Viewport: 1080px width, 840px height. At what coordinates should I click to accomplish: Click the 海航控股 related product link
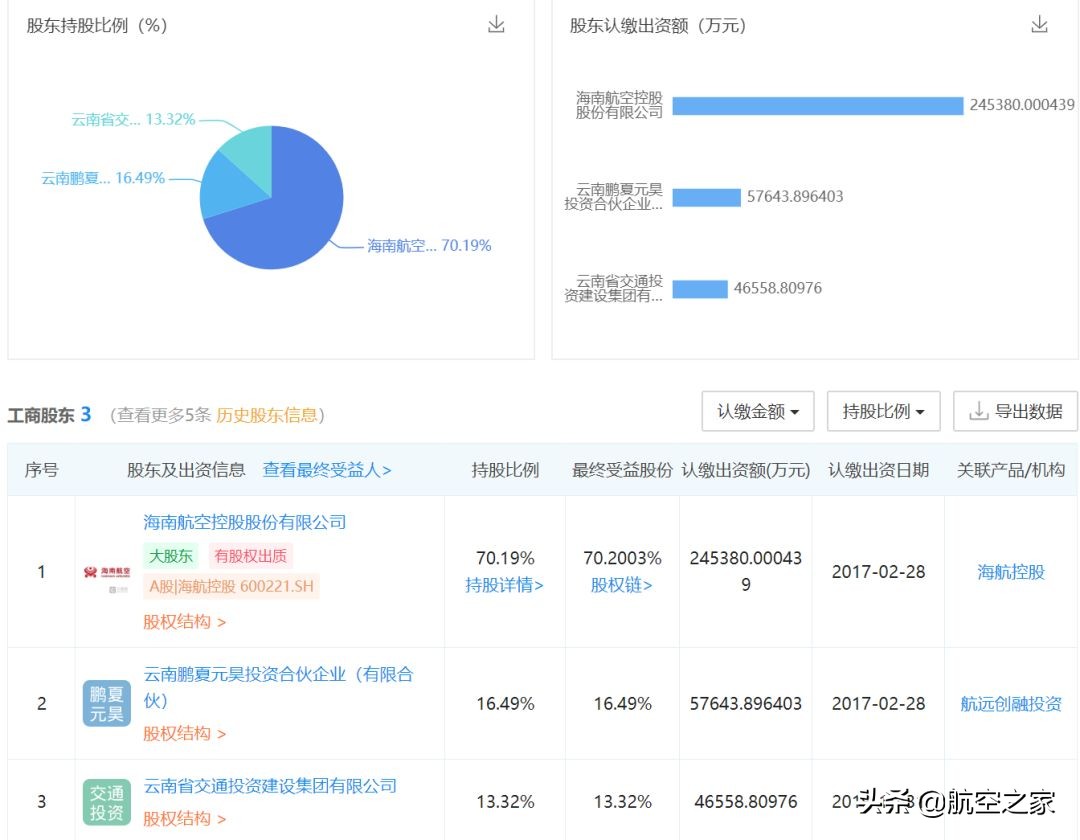click(x=1010, y=572)
